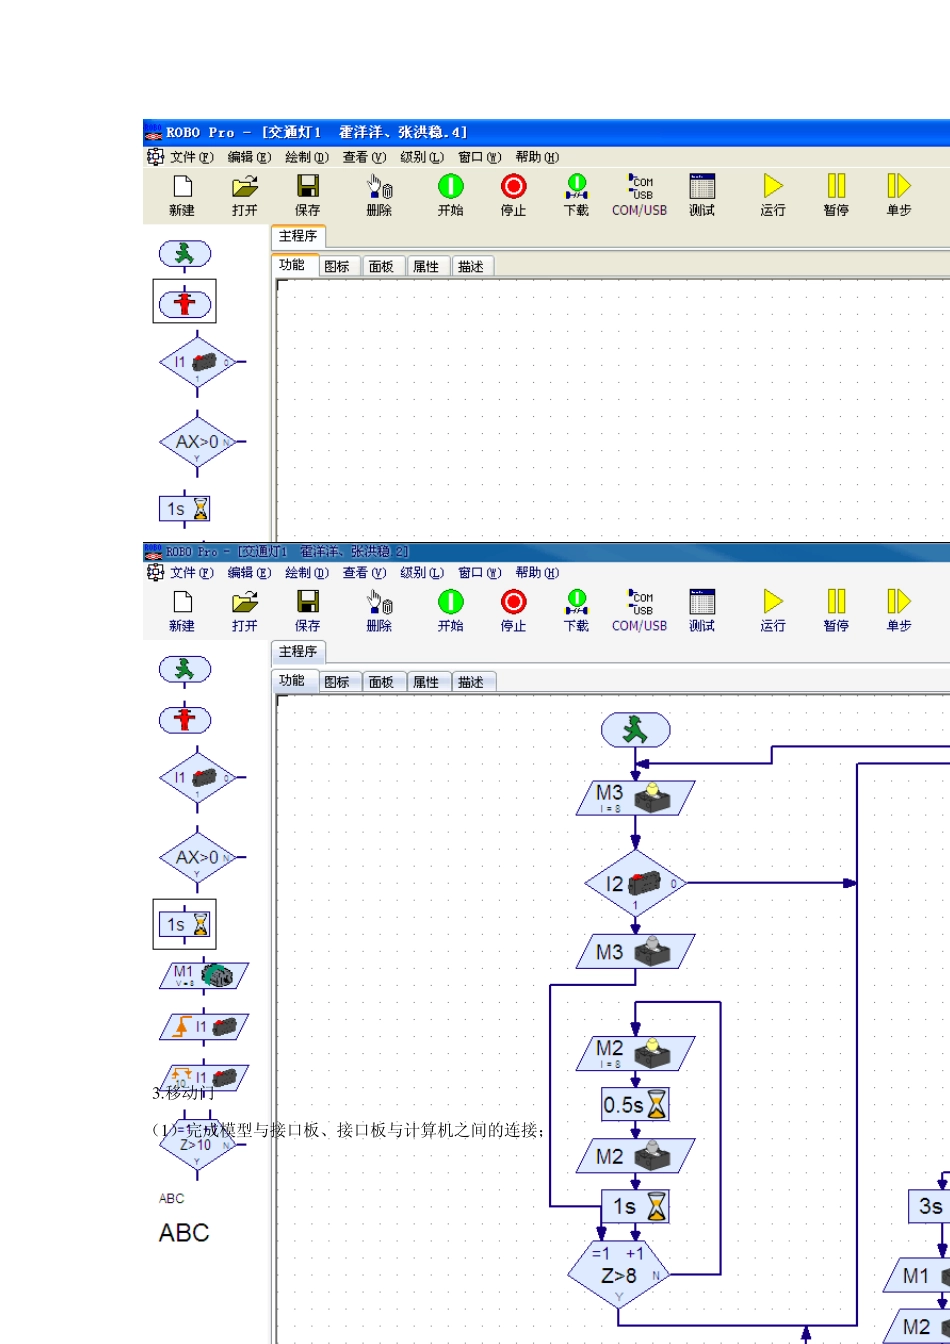The width and height of the screenshot is (950, 1344).
Task: Click 打开 folder icon in upper window toolbar
Action: [x=245, y=195]
